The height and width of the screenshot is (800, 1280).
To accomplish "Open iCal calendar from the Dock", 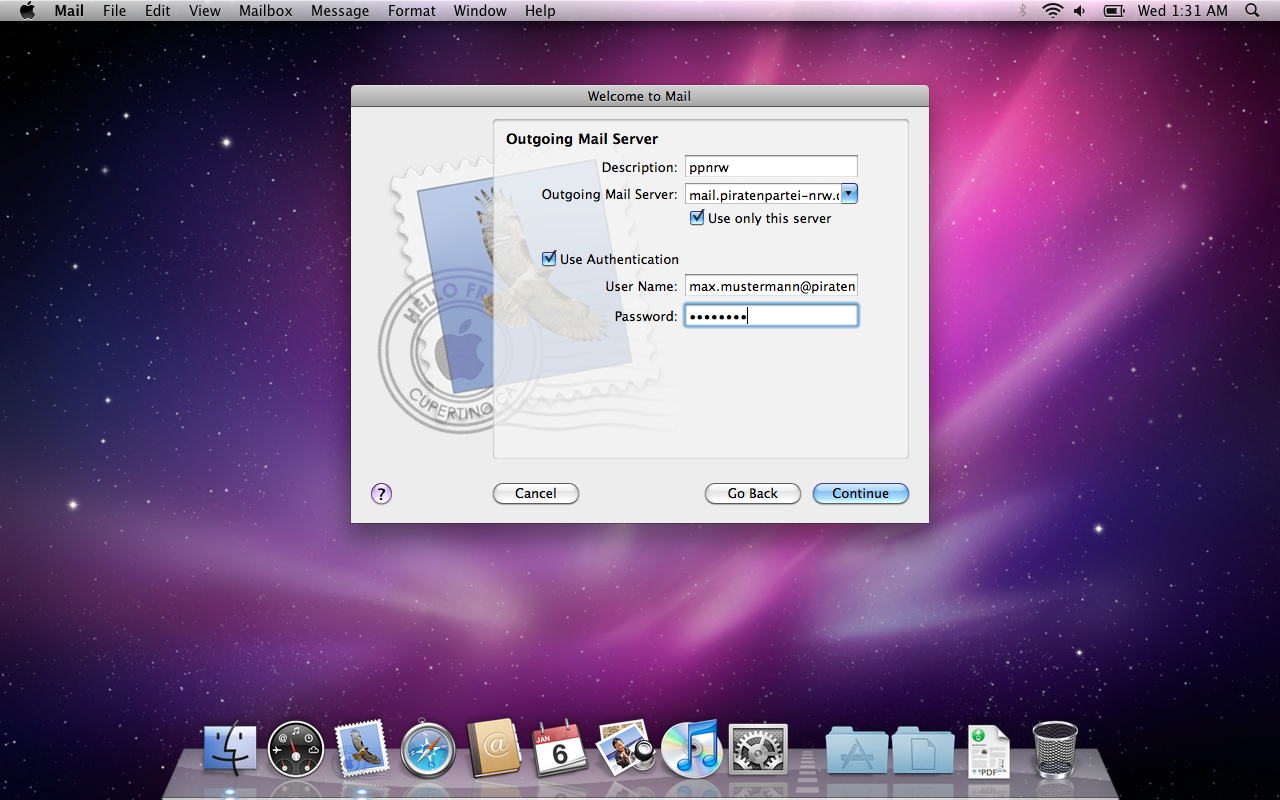I will (559, 749).
